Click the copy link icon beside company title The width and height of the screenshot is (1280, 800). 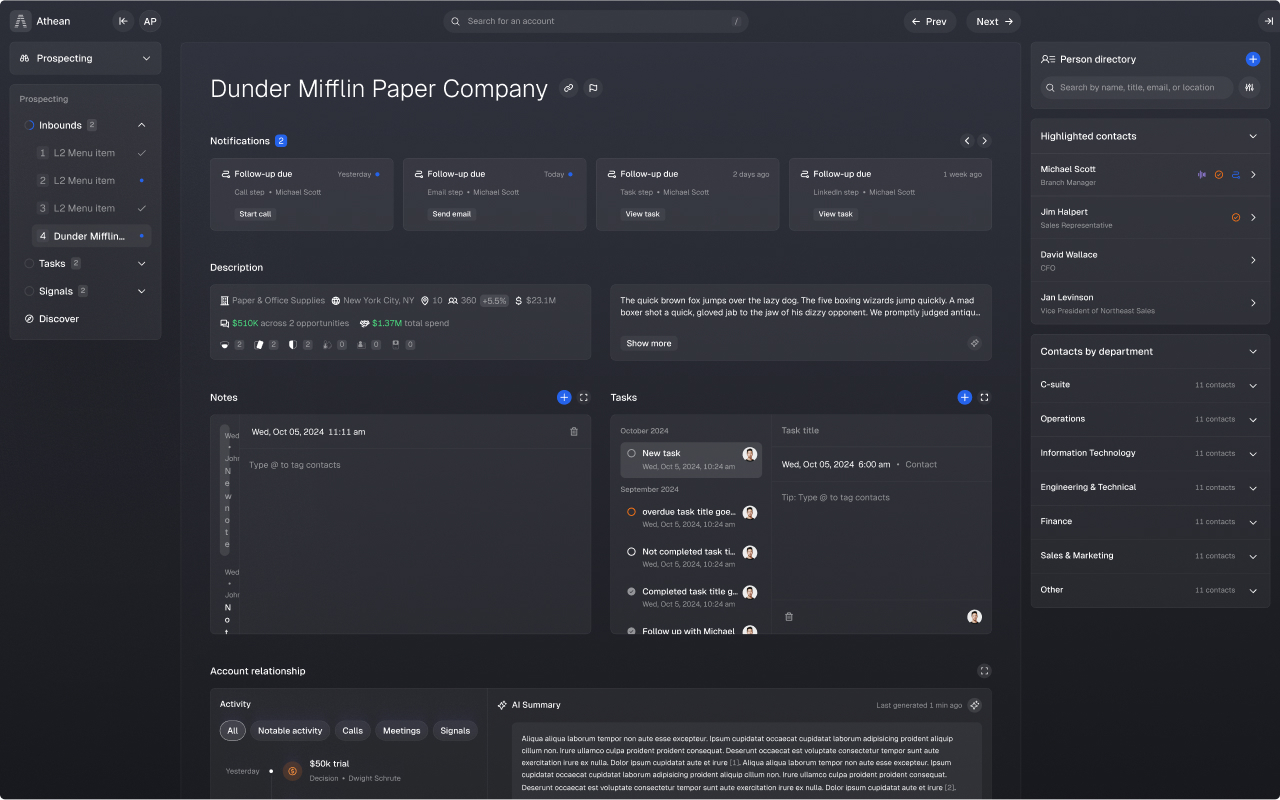point(568,88)
